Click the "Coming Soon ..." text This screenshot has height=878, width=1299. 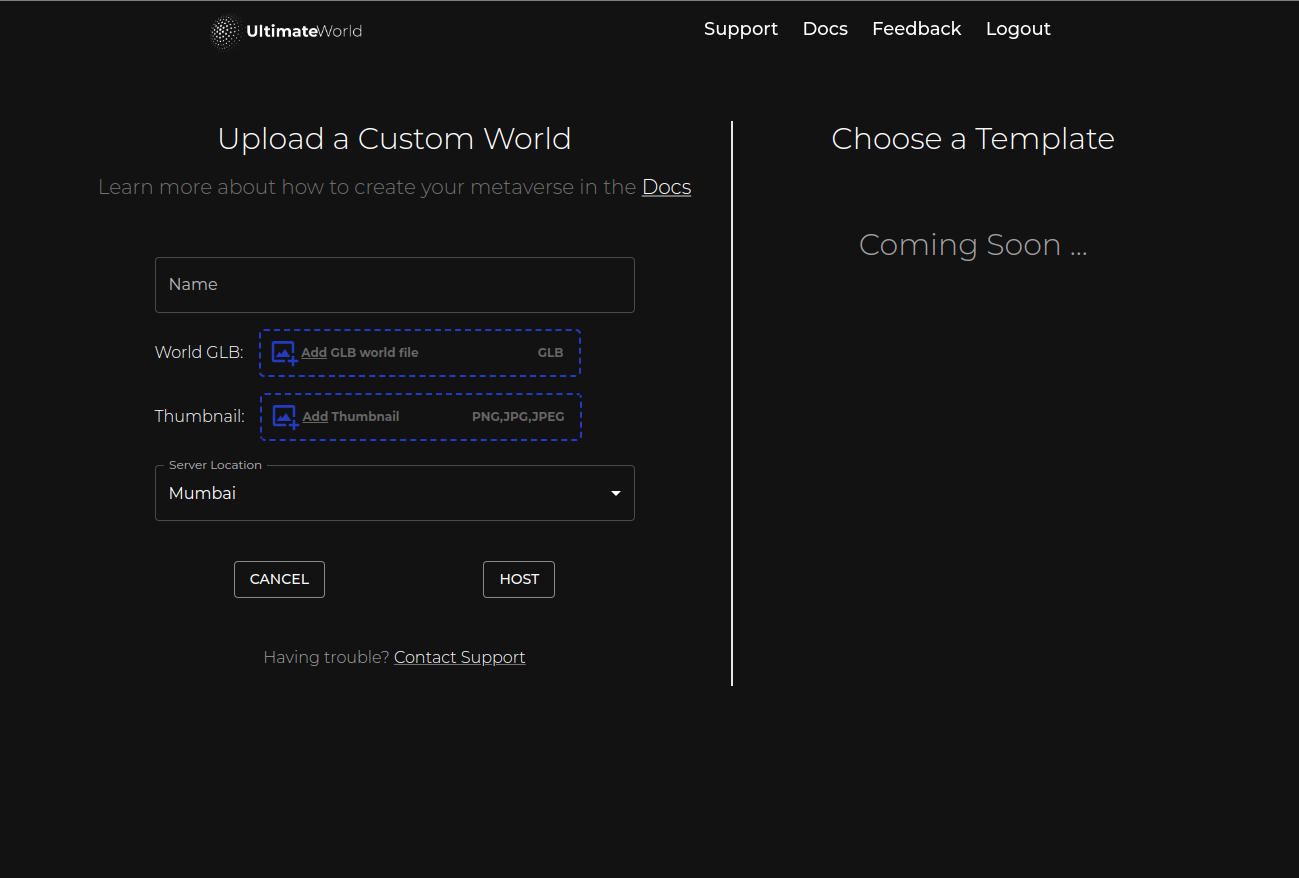coord(973,245)
